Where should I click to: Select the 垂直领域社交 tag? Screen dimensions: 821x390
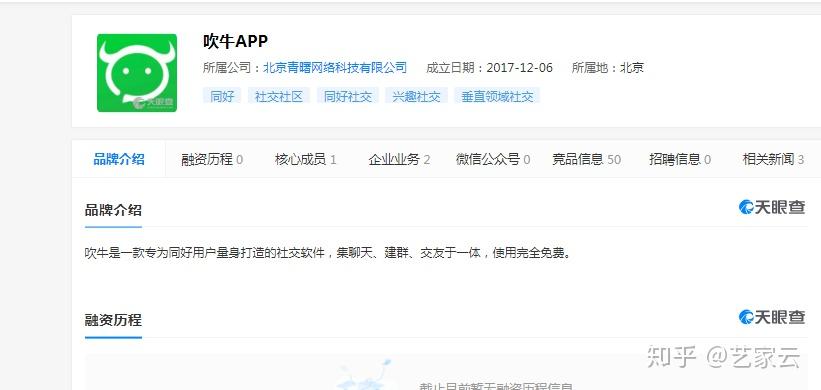(x=497, y=96)
